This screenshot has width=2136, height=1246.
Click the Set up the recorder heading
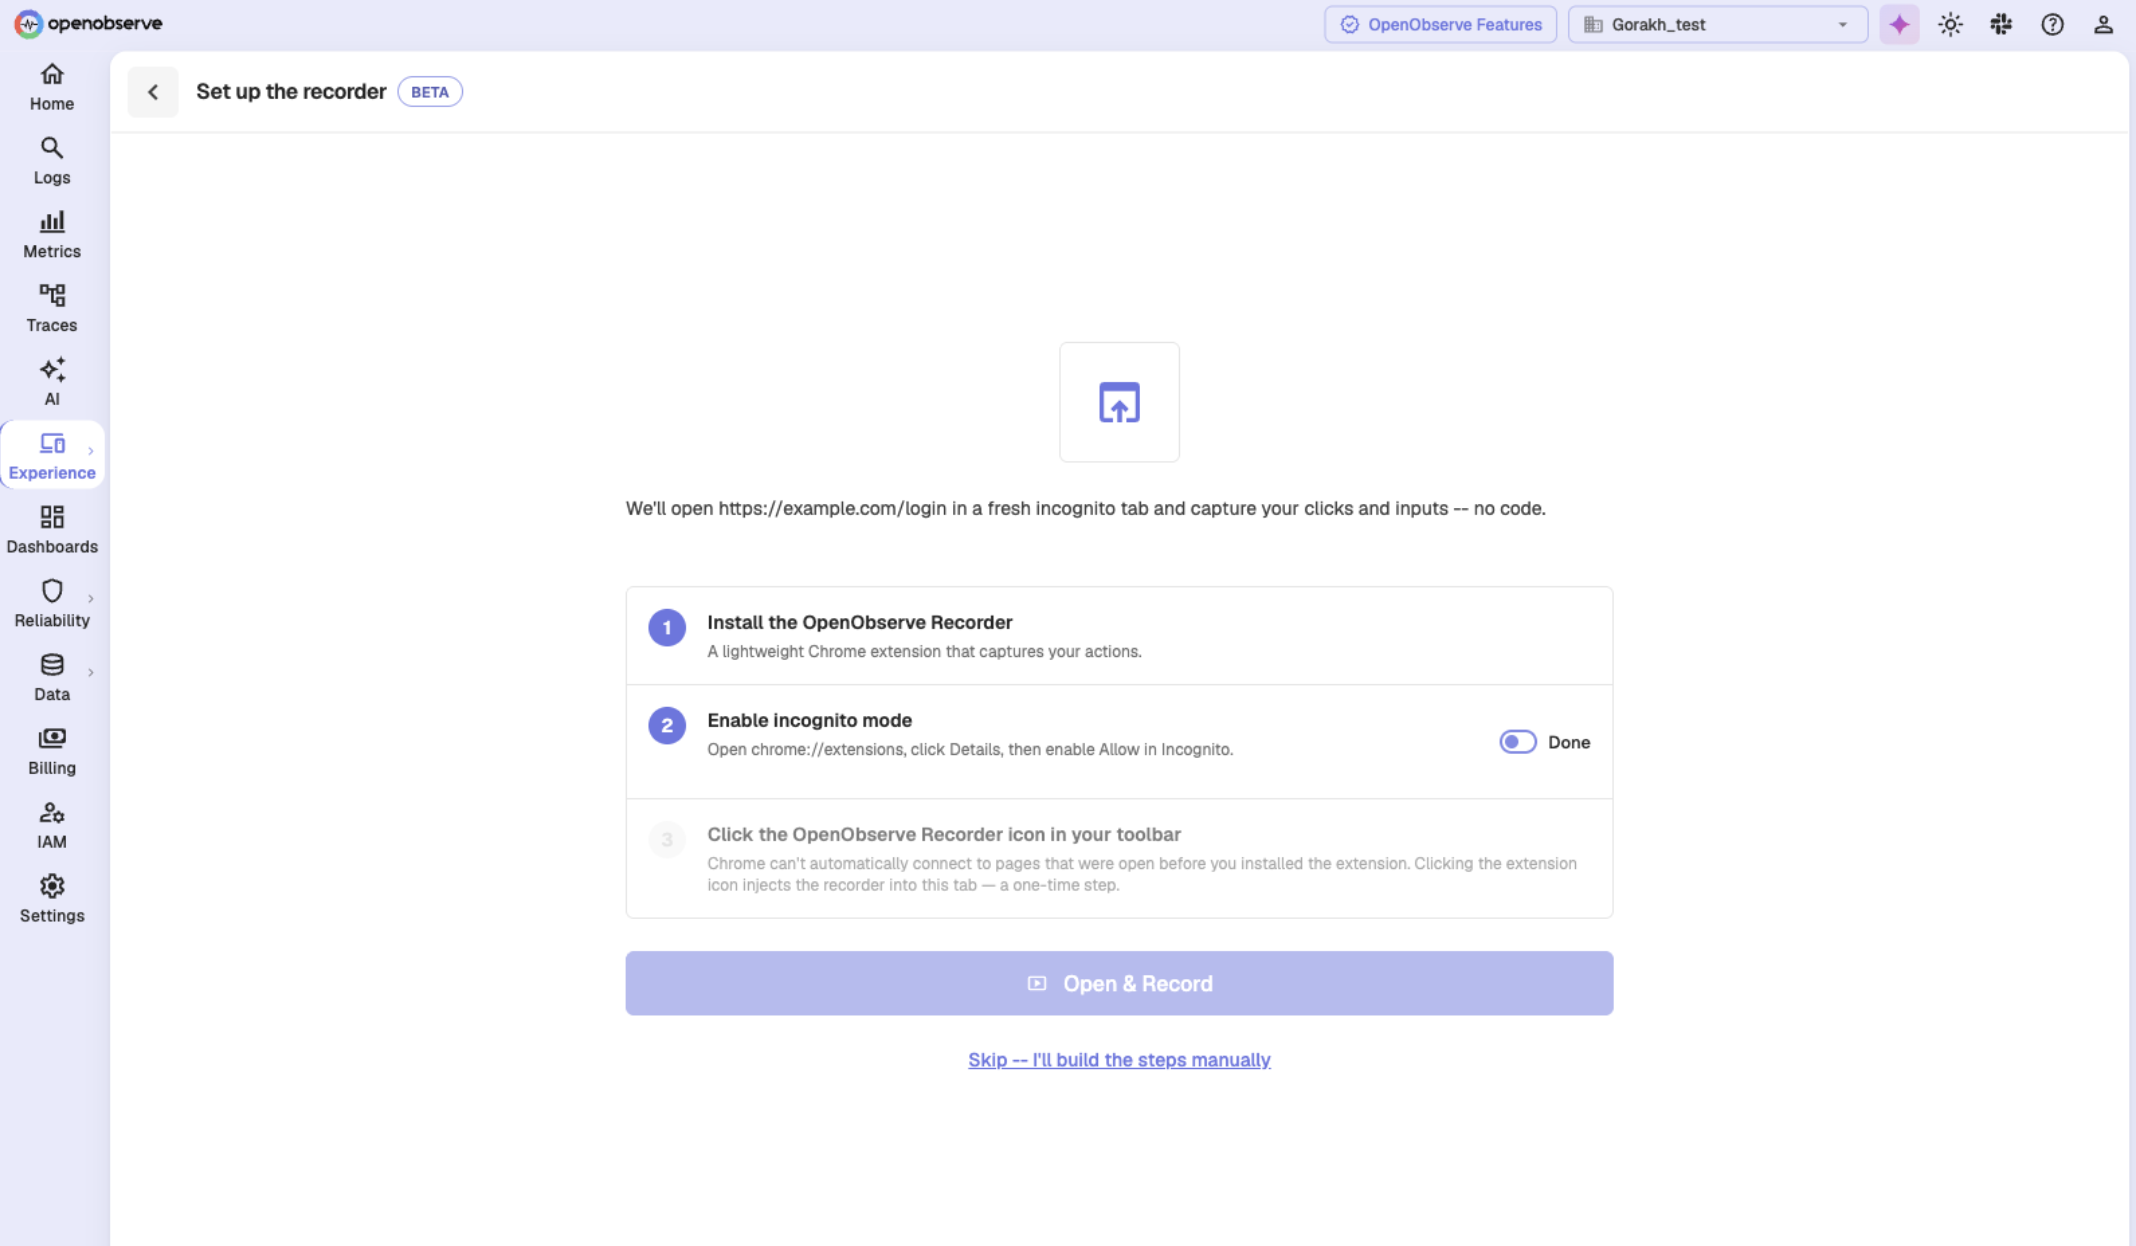291,92
